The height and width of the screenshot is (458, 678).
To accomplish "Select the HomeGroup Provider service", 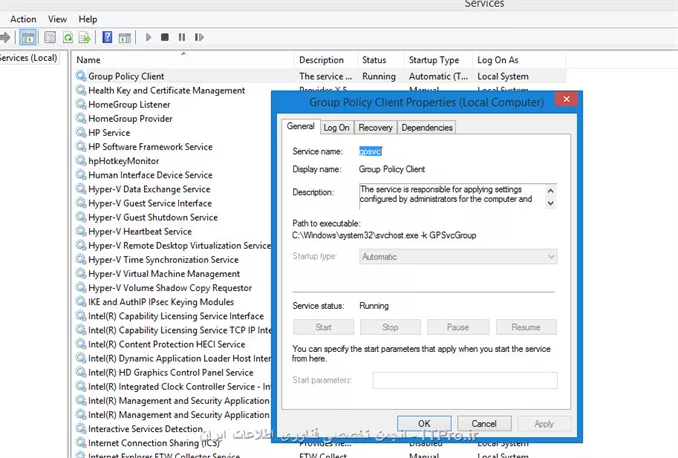I will (x=130, y=119).
